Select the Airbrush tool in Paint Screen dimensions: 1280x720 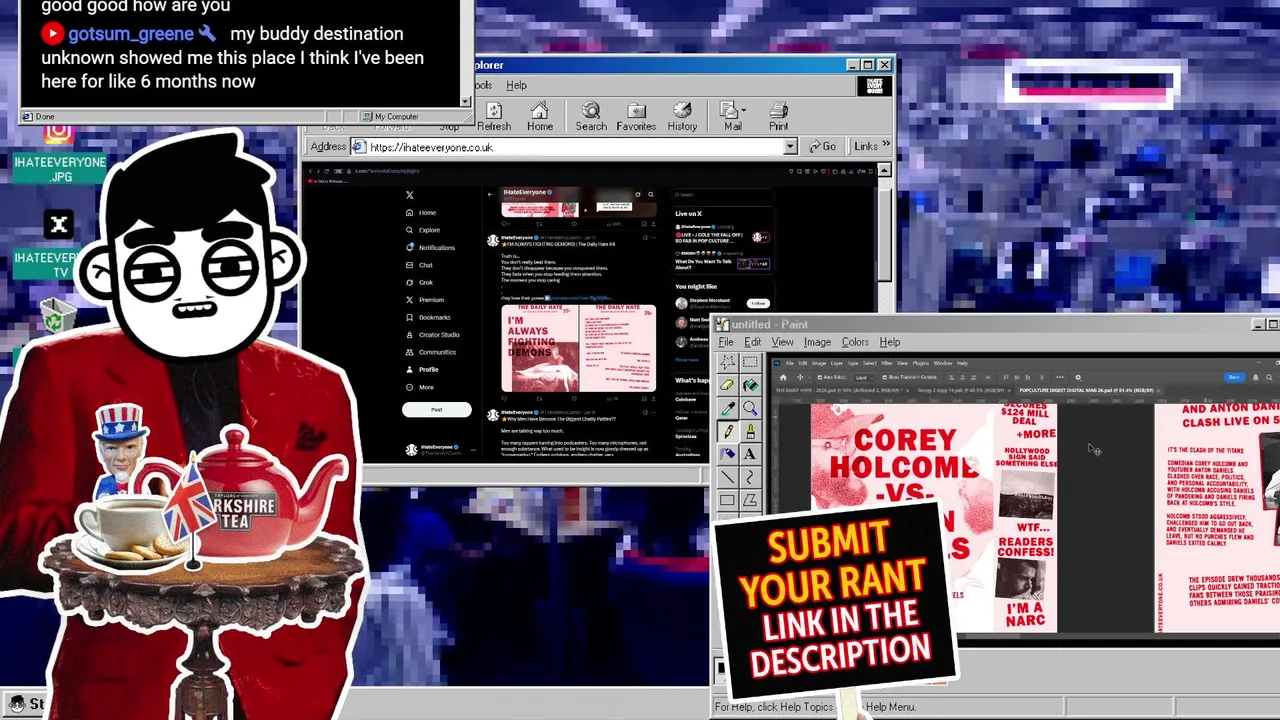pos(728,454)
